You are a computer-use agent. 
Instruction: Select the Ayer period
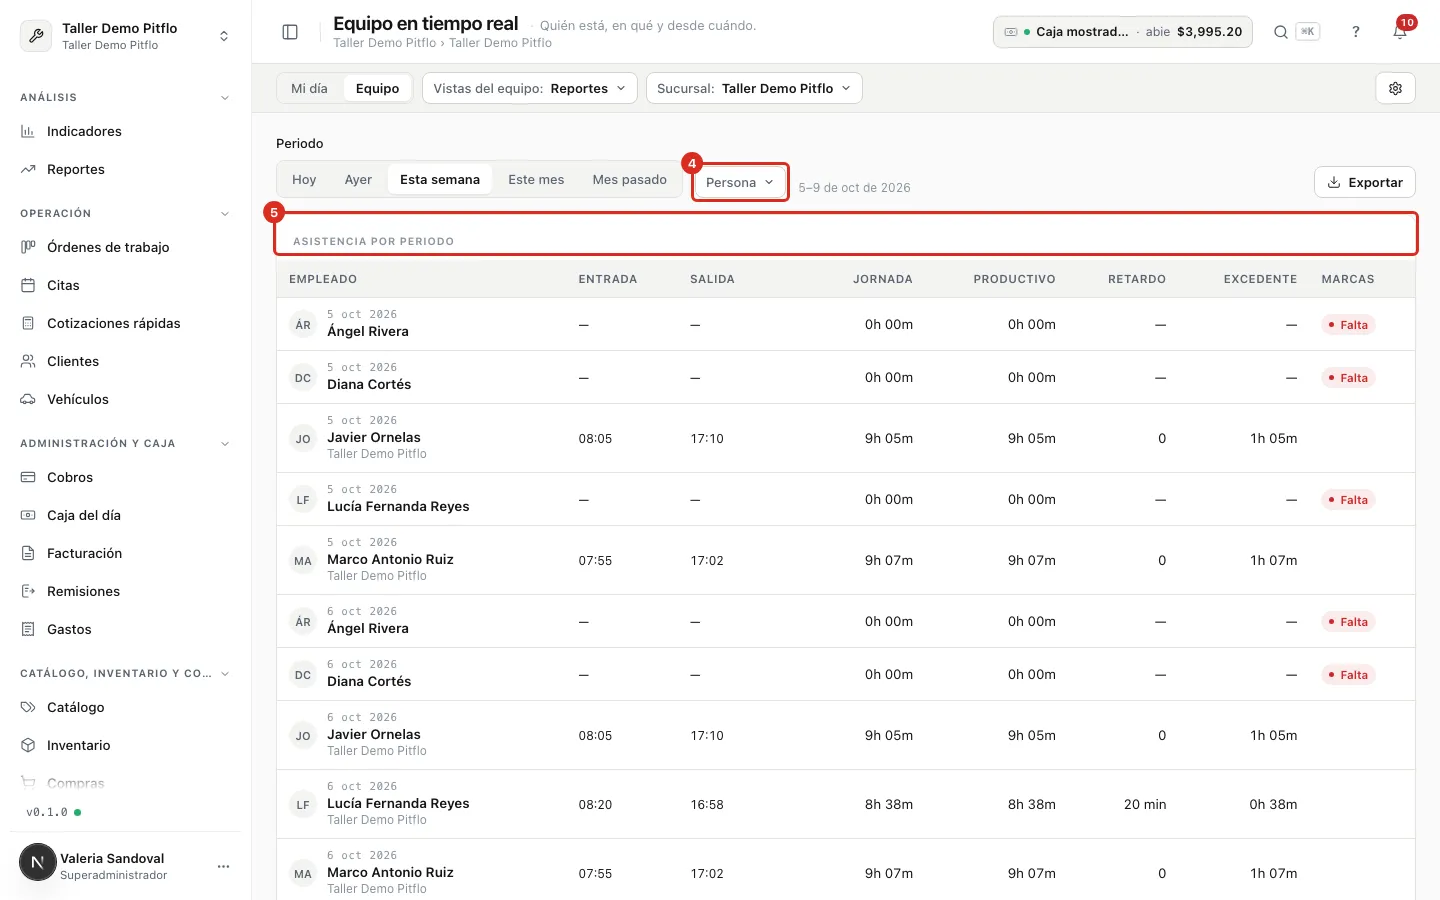coord(358,180)
